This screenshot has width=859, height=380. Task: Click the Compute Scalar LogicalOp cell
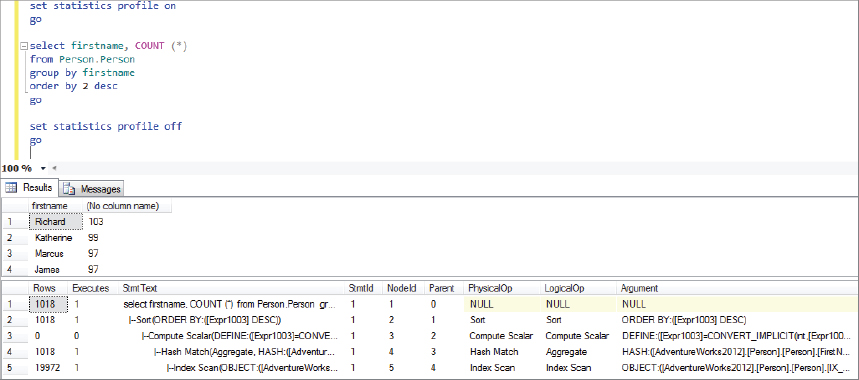[578, 336]
